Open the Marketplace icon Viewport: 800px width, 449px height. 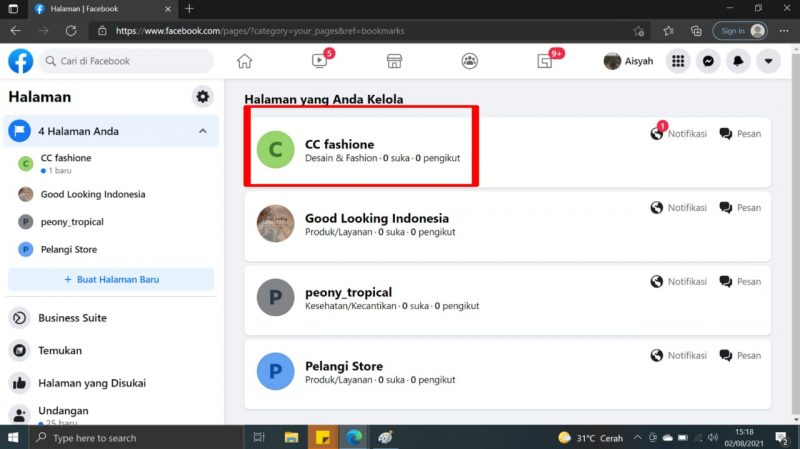pos(394,61)
